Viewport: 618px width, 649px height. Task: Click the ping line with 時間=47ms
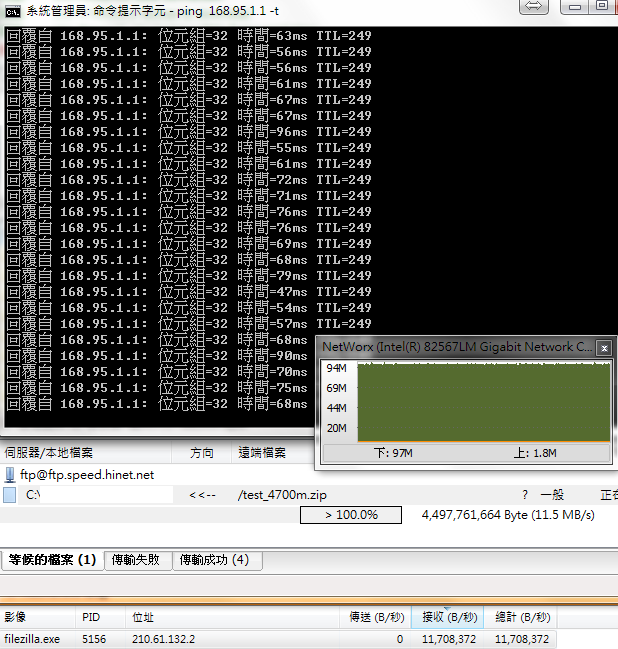point(189,292)
